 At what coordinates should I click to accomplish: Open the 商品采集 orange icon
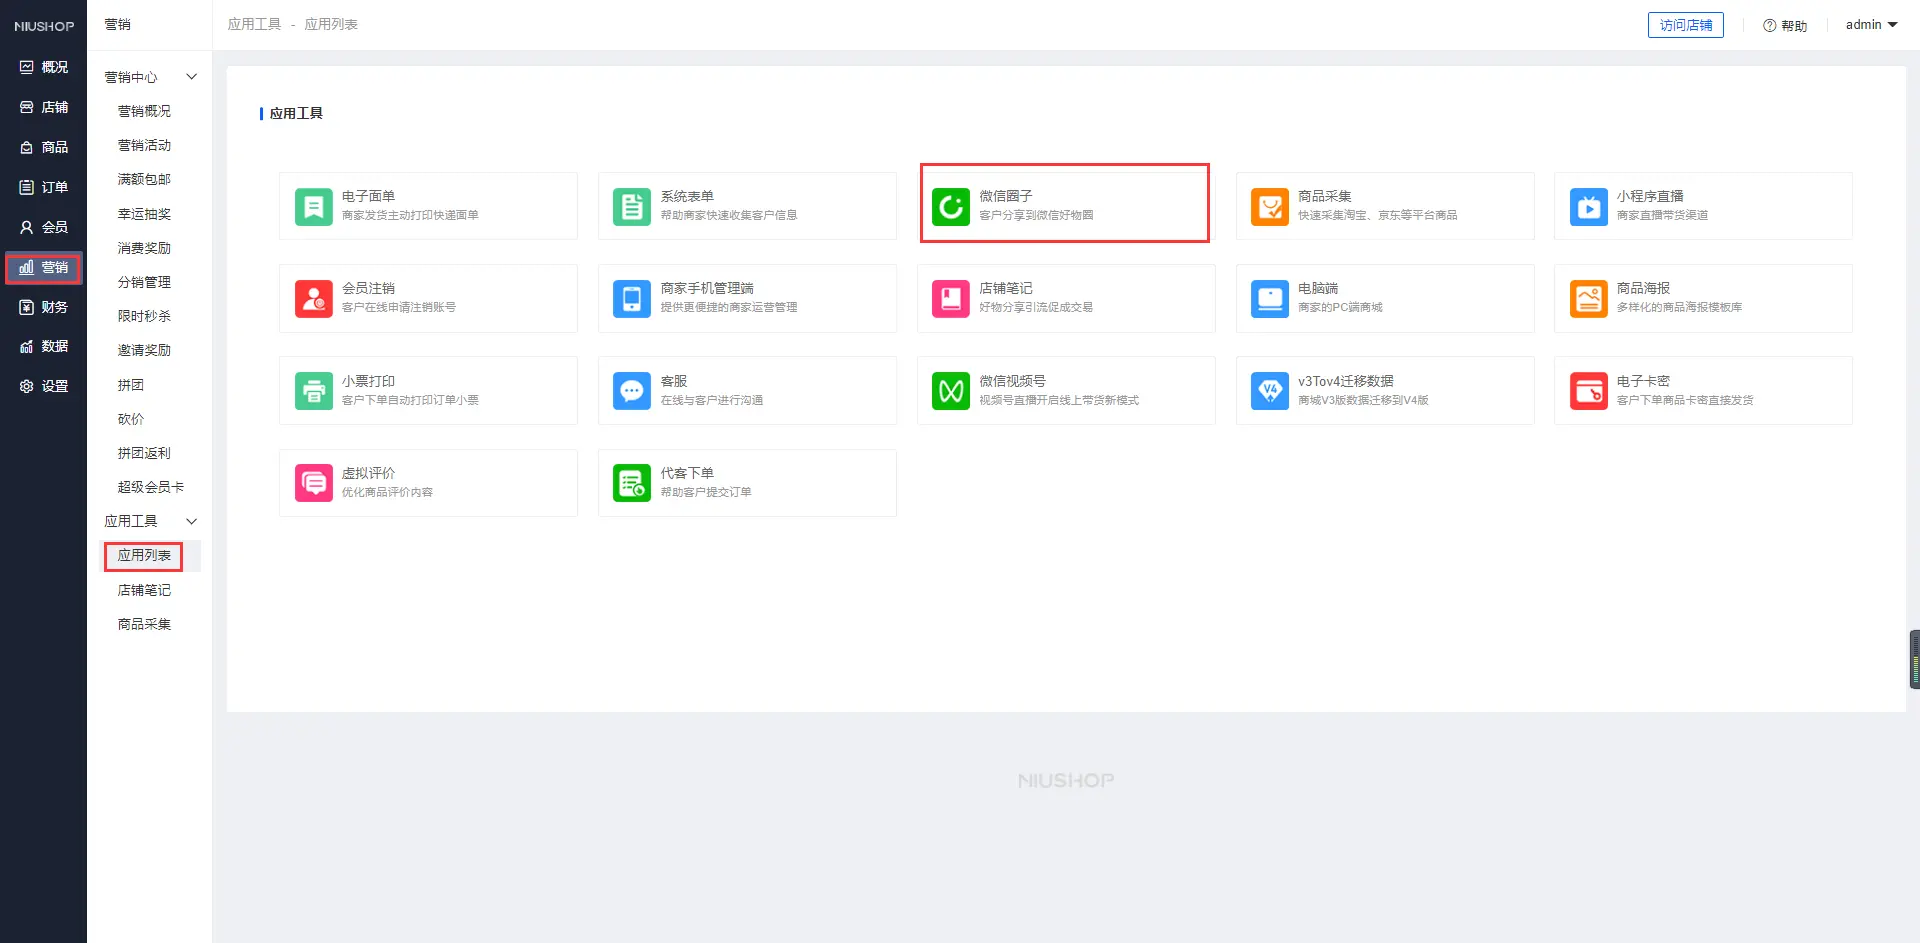(1269, 207)
